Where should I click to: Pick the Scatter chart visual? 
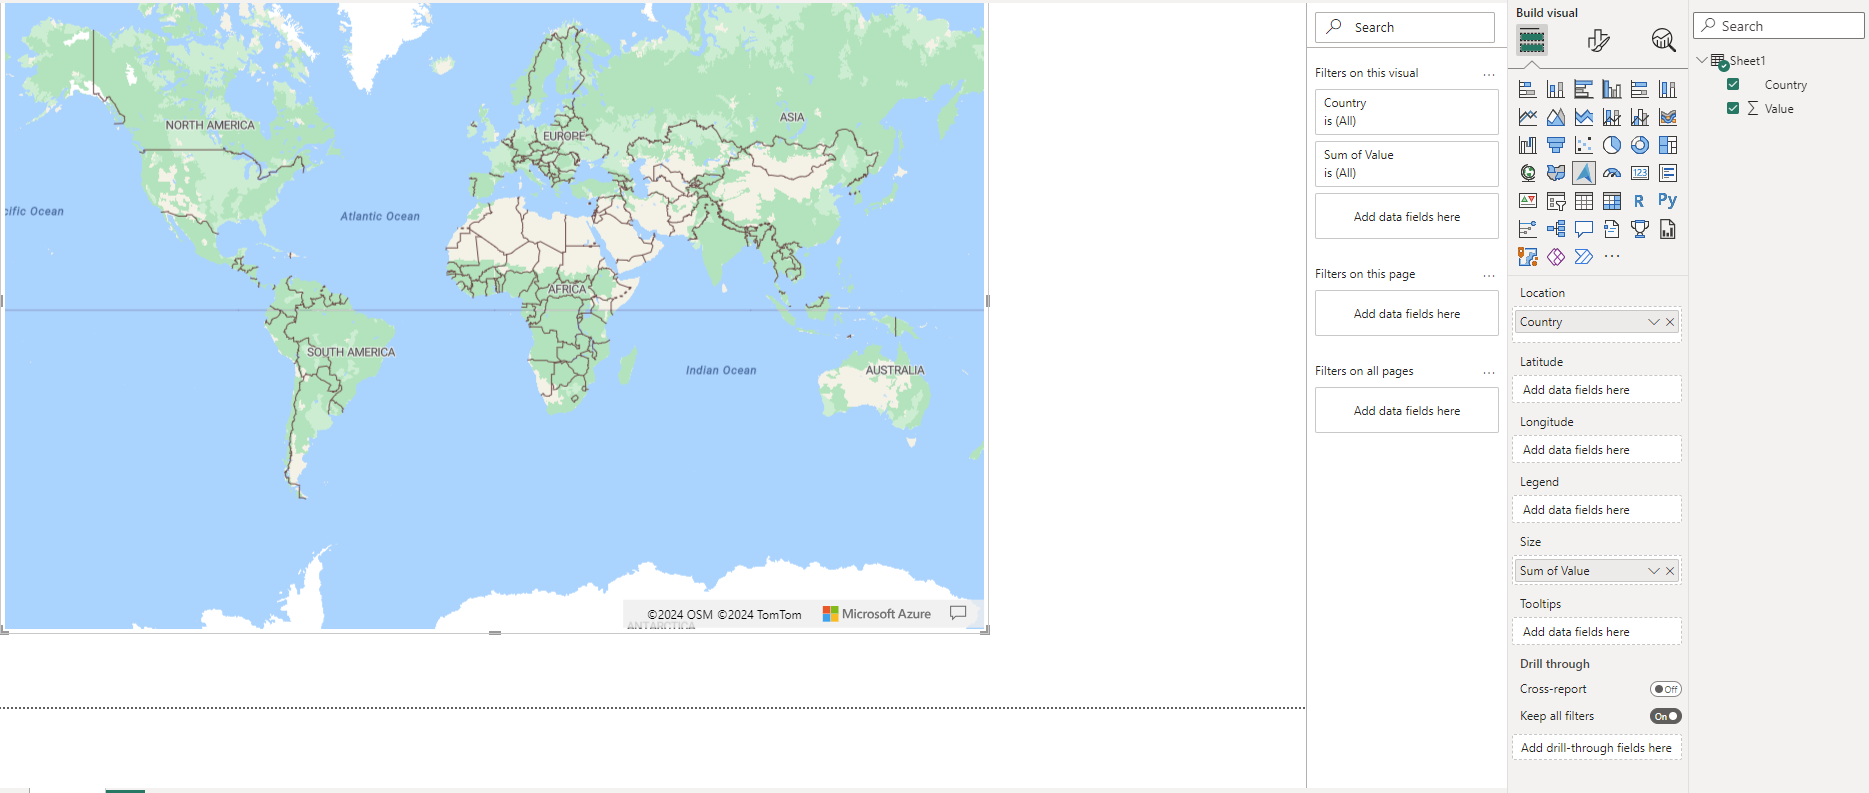click(x=1583, y=145)
